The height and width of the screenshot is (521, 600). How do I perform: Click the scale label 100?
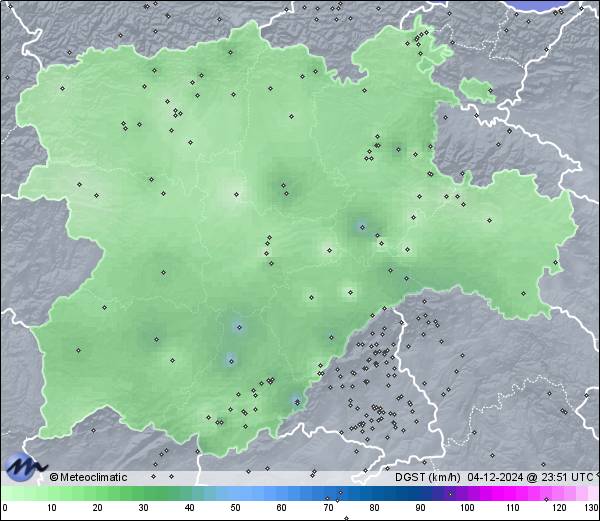coord(467,508)
